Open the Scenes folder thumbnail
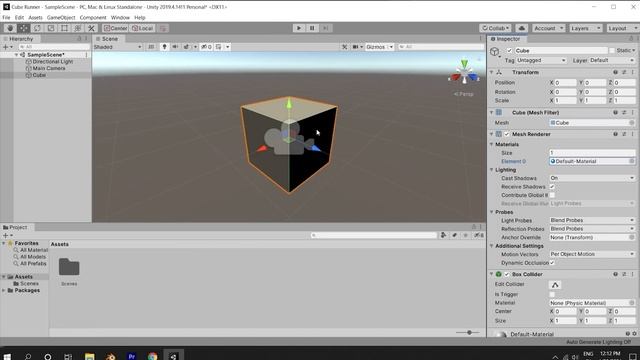Screen dimensions: 640x360 pyautogui.click(x=69, y=267)
